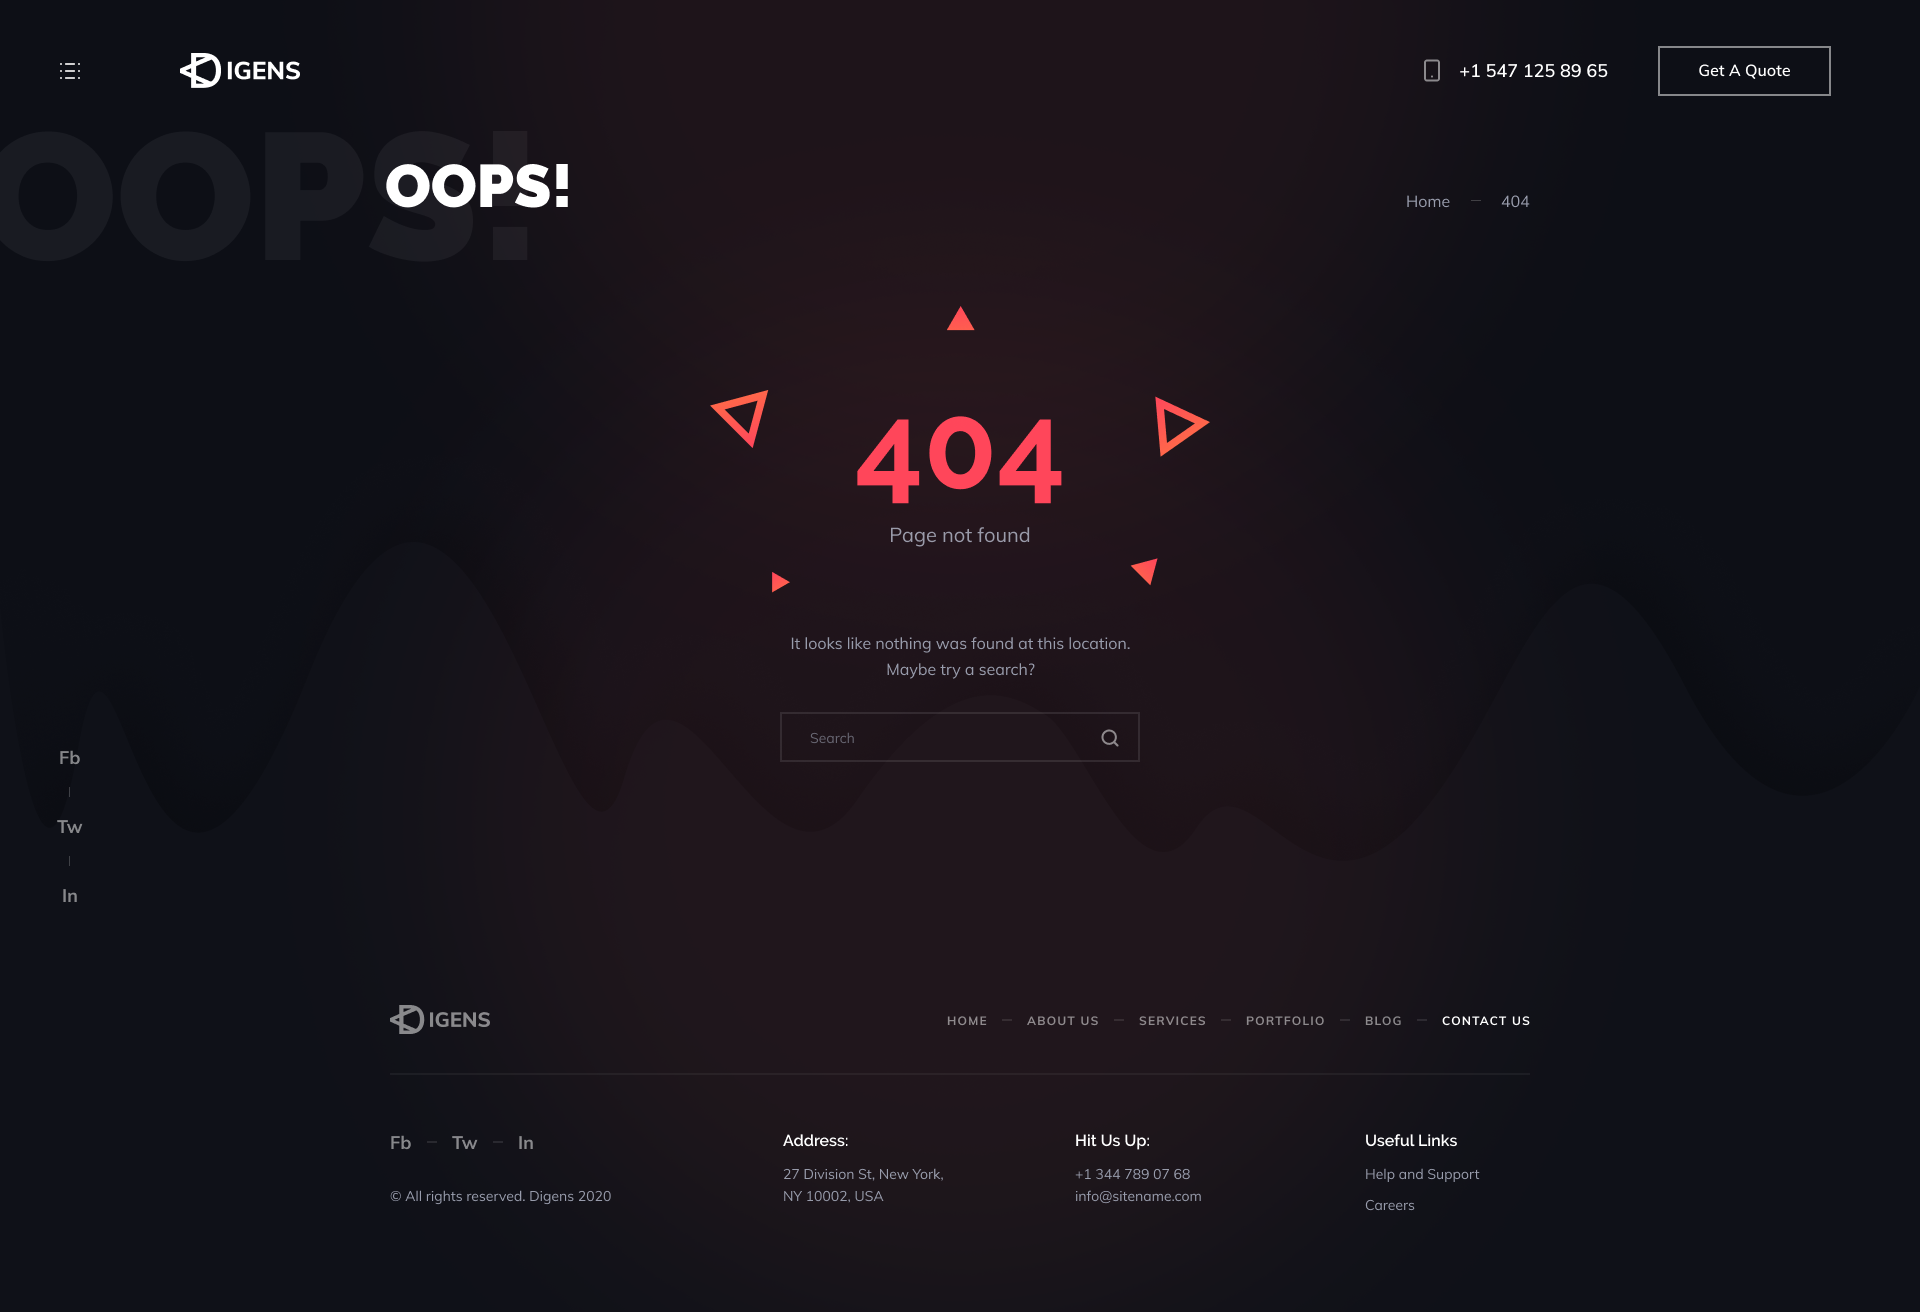Click the Help and Support link
This screenshot has width=1920, height=1312.
(x=1421, y=1173)
